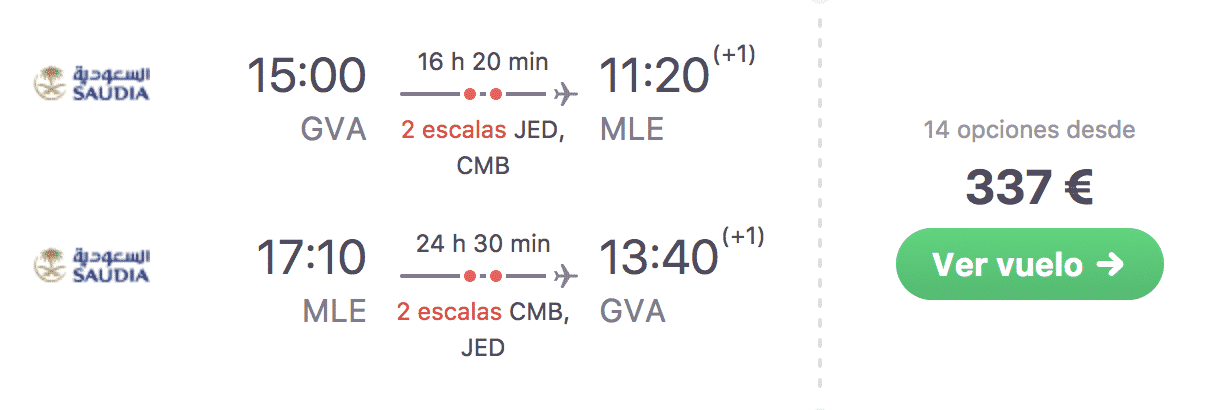Click the outbound 2 escalas label
Image resolution: width=1216 pixels, height=410 pixels.
pos(453,130)
